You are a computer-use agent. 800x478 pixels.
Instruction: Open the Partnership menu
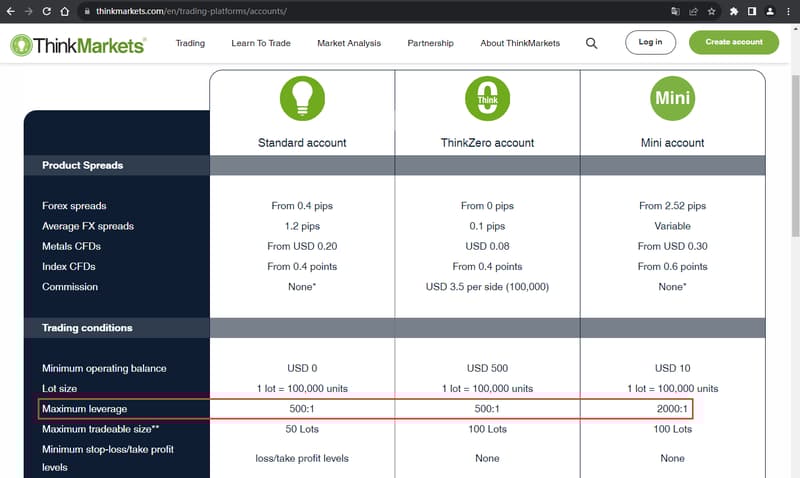(x=430, y=43)
